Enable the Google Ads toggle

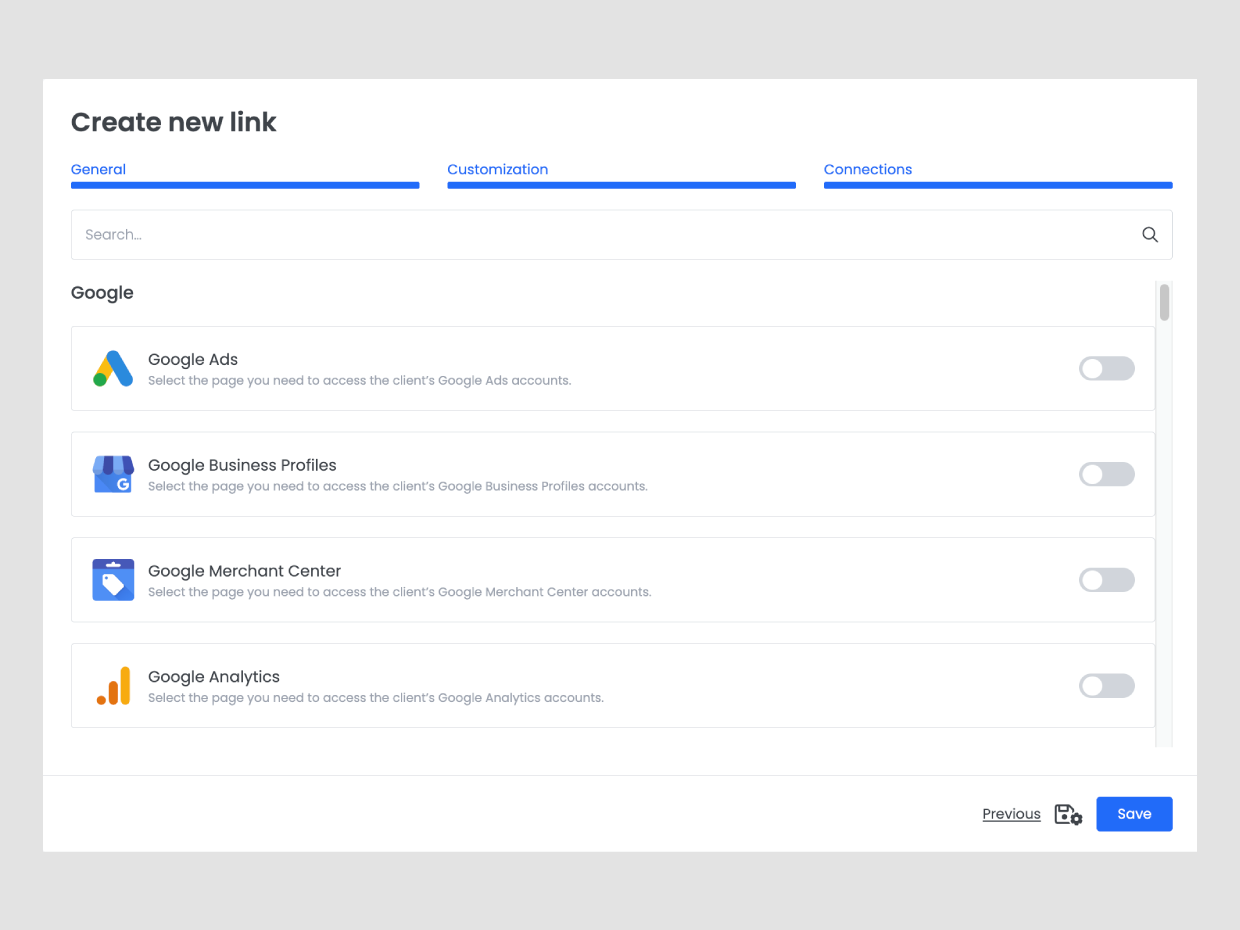[1106, 369]
